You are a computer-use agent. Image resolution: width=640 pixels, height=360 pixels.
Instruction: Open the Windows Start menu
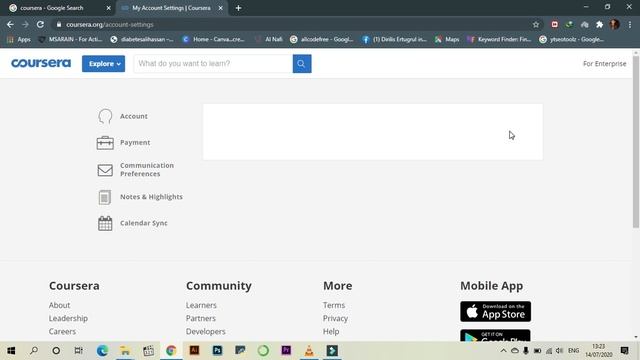[11, 351]
